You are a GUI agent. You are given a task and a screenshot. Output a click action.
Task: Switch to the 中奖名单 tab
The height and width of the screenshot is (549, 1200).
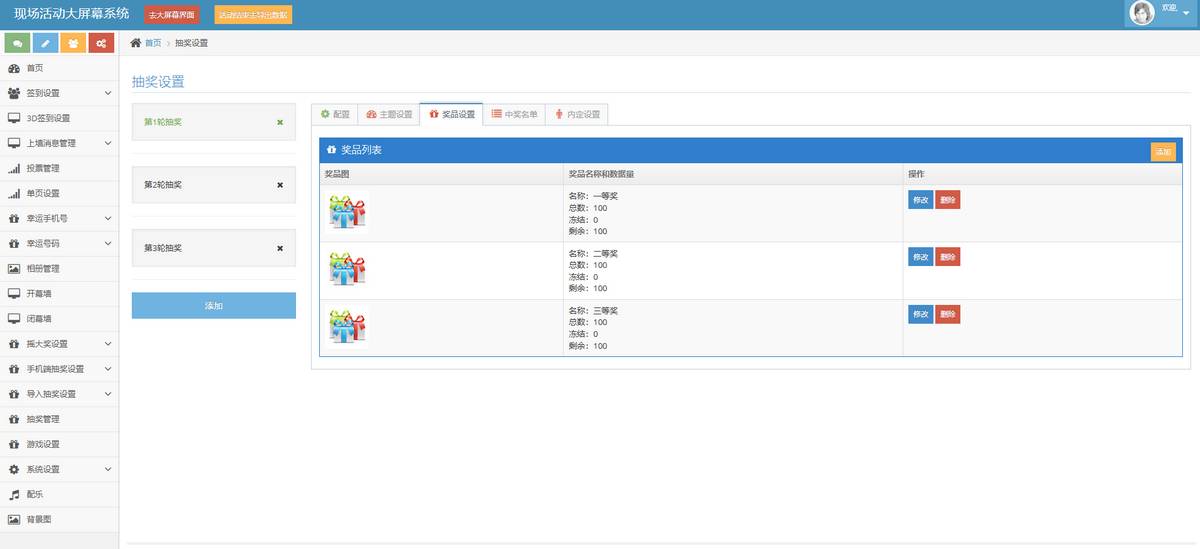[514, 114]
